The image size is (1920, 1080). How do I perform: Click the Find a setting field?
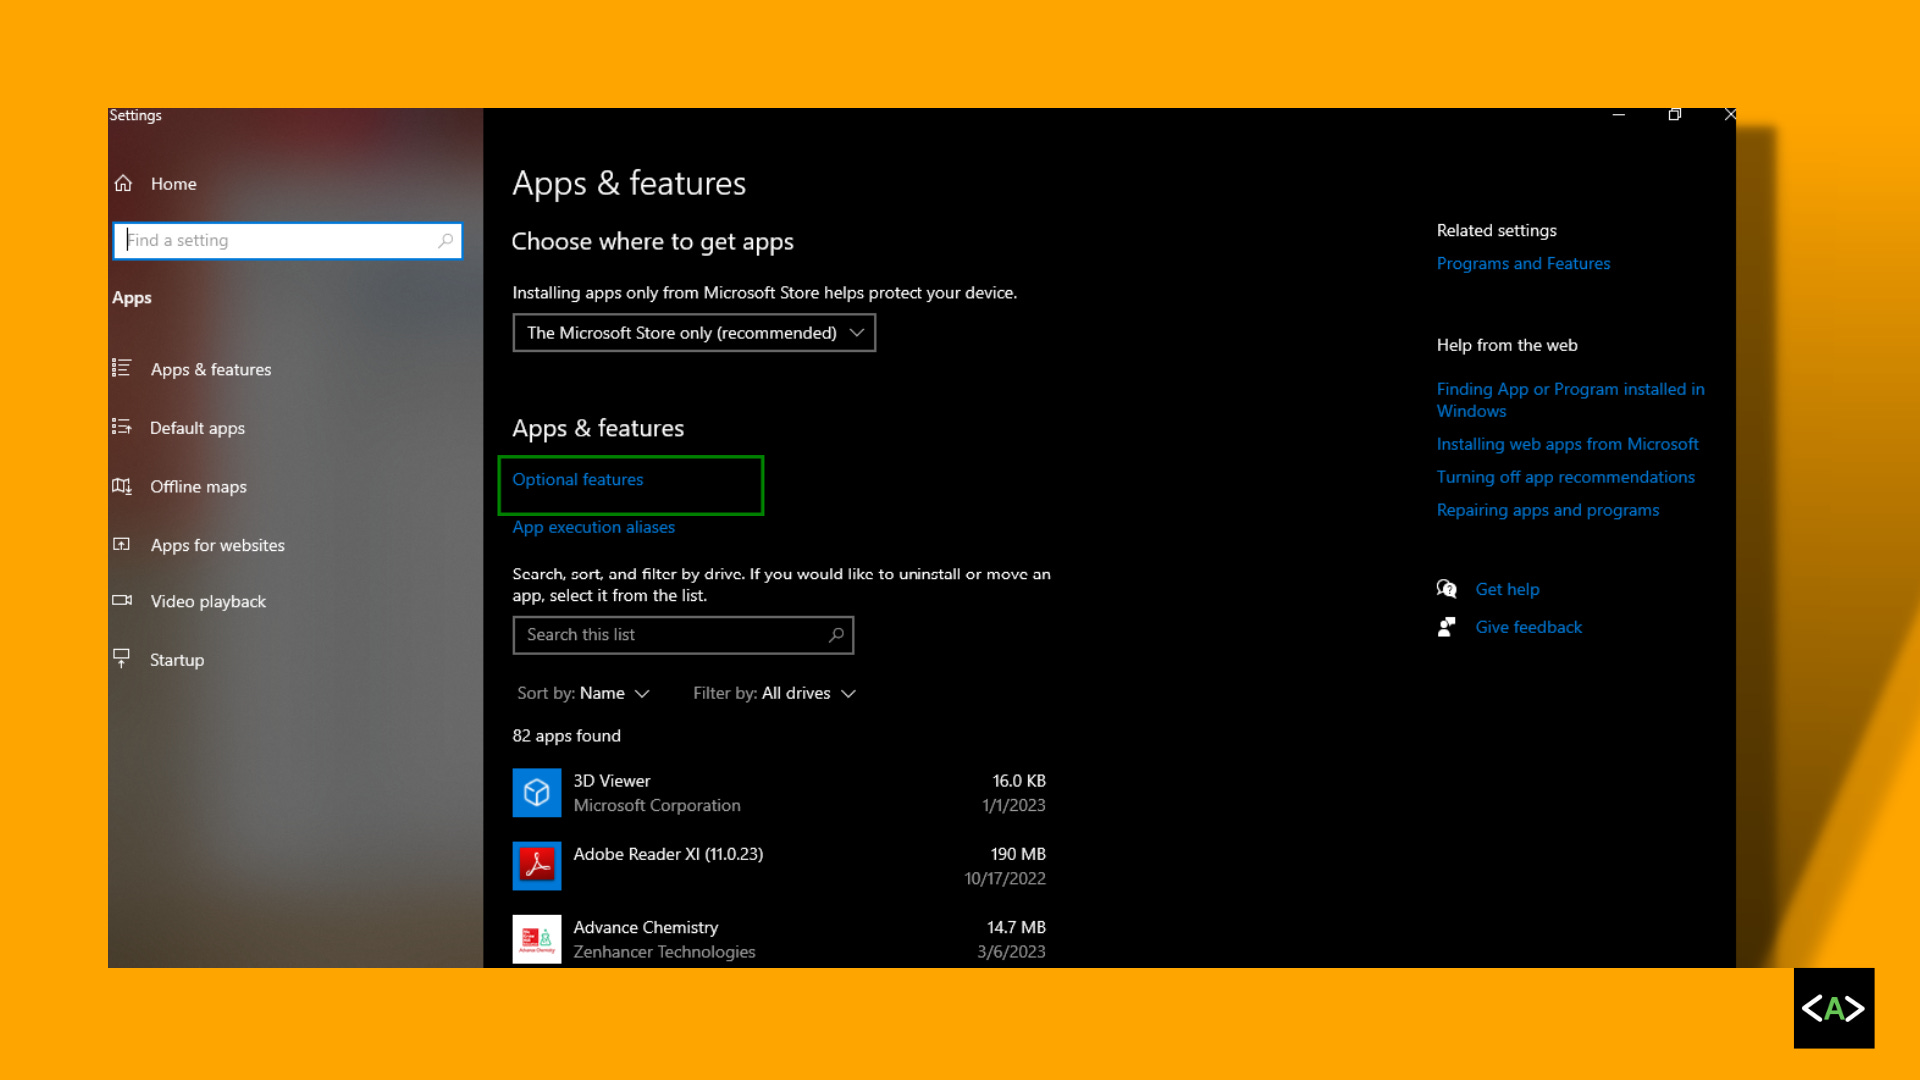click(x=280, y=241)
